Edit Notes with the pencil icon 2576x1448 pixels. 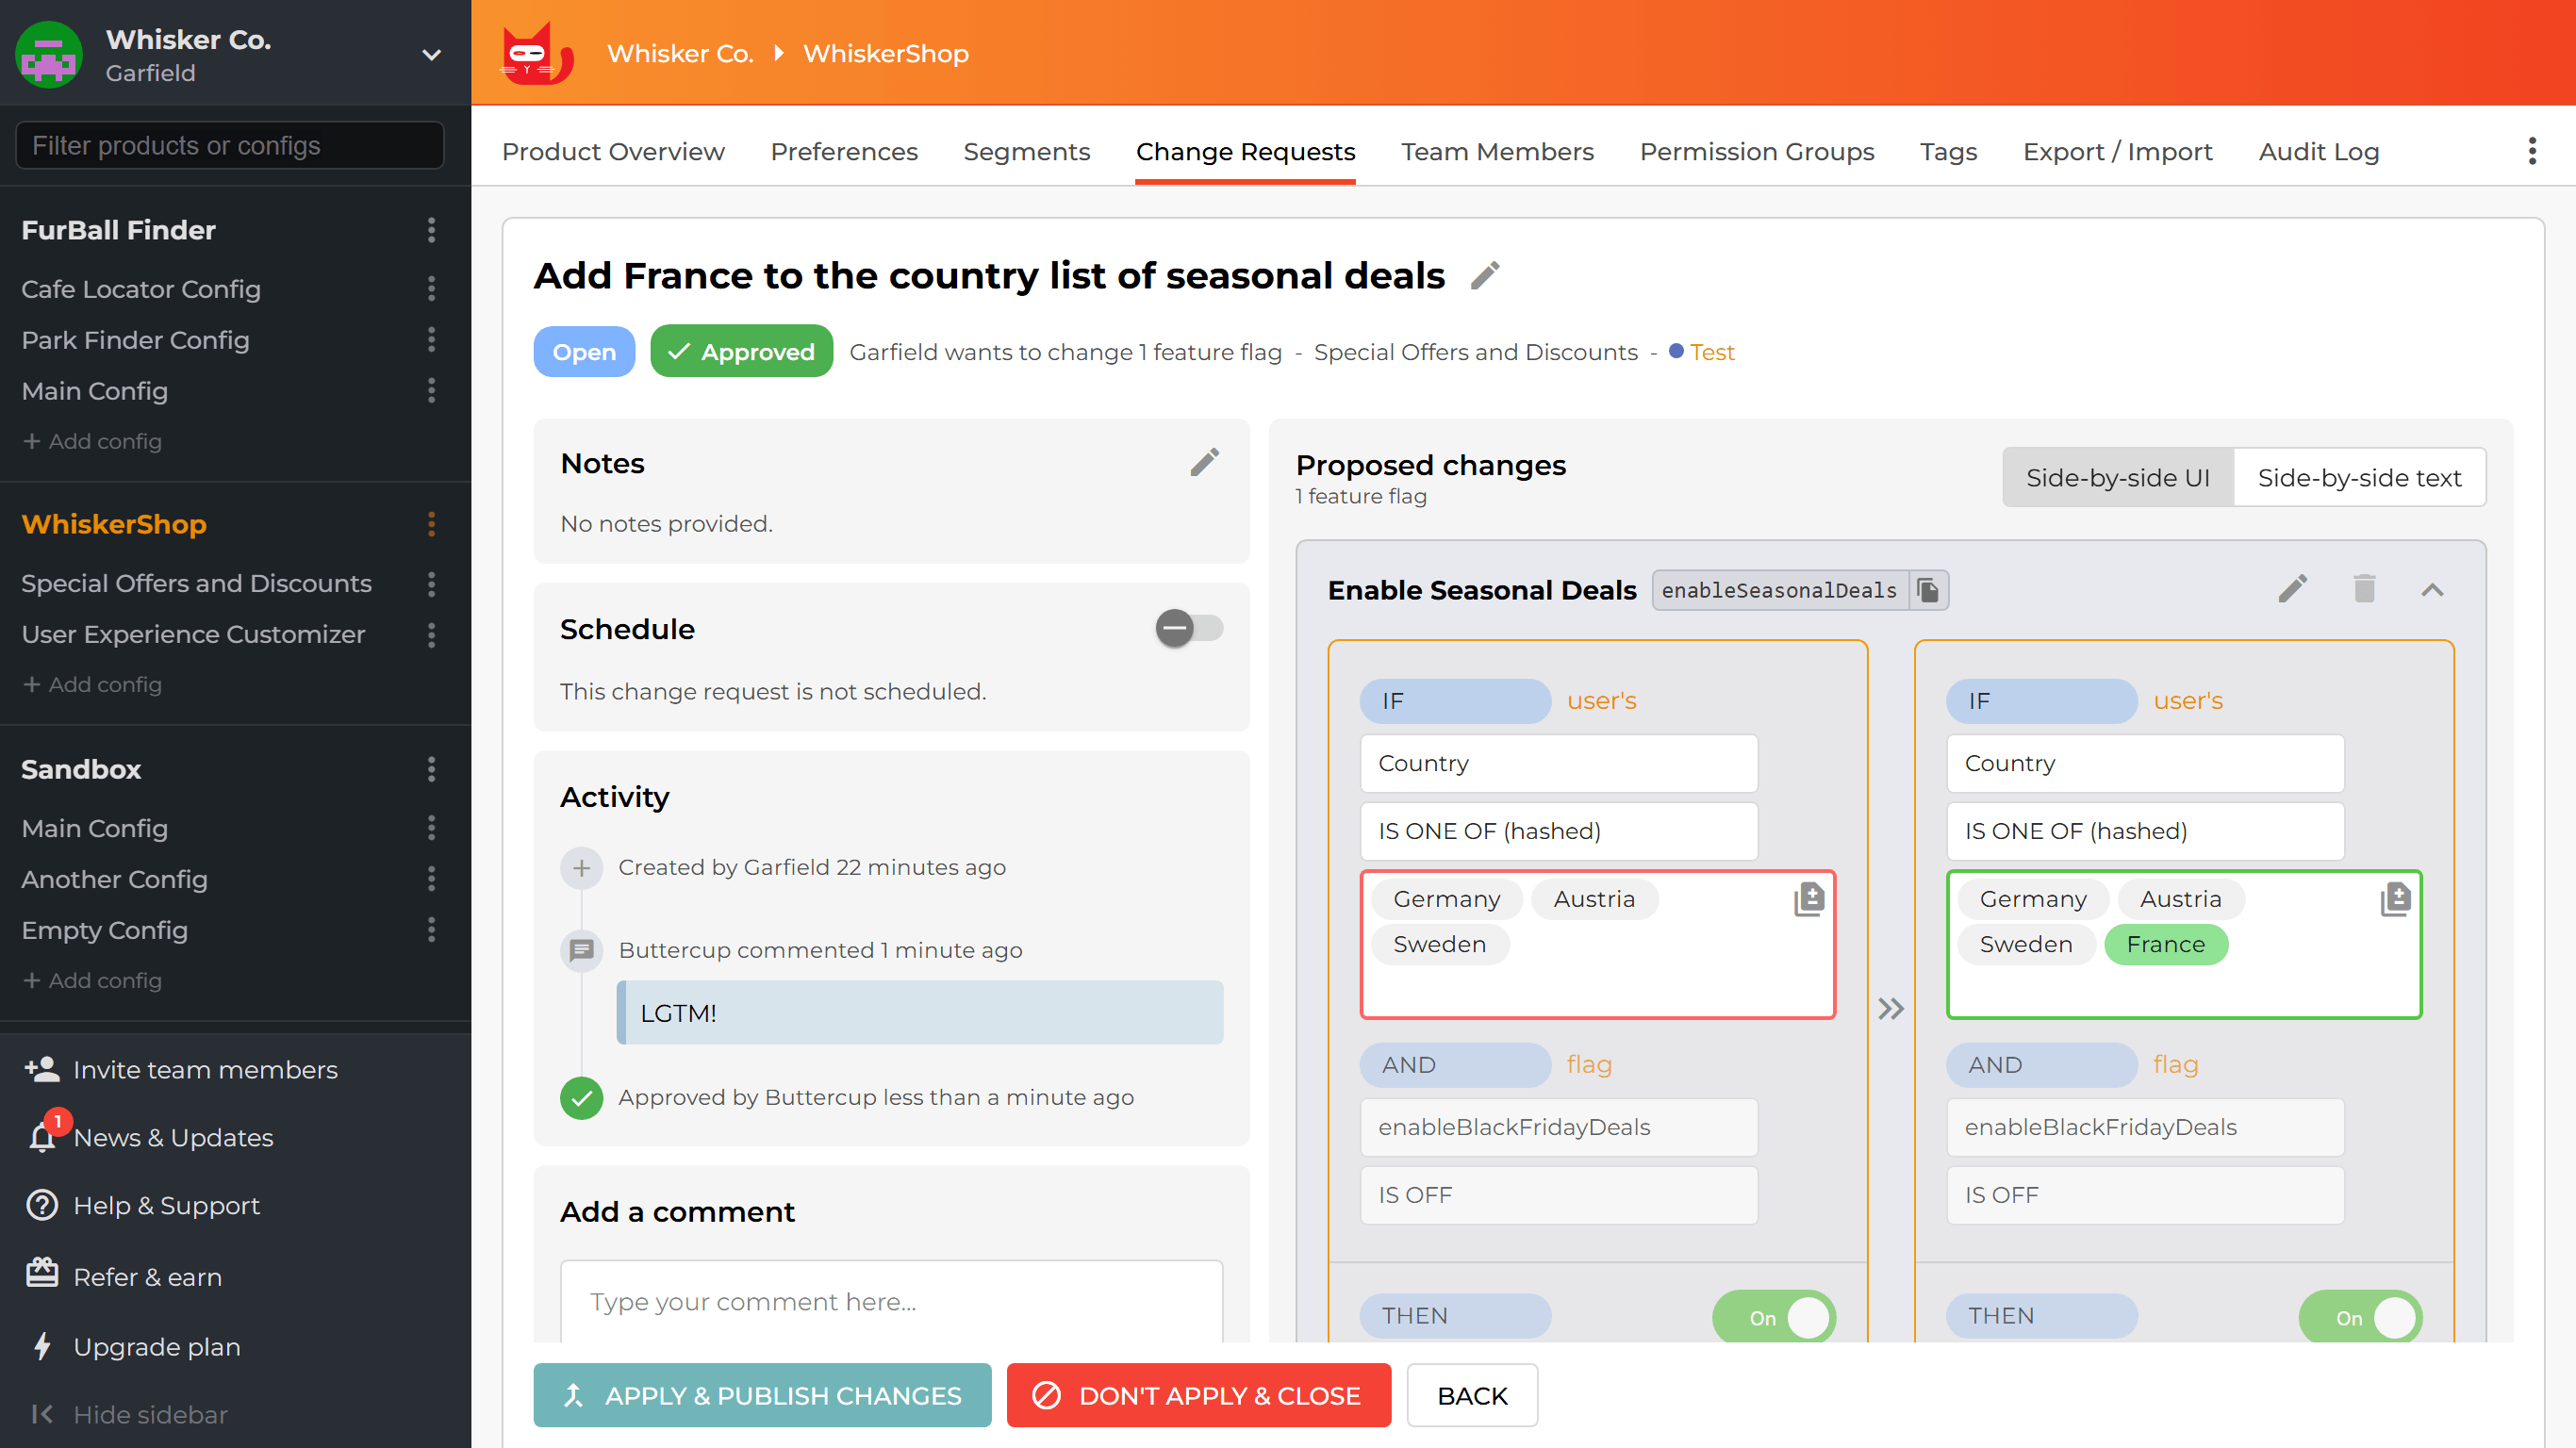click(x=1204, y=462)
